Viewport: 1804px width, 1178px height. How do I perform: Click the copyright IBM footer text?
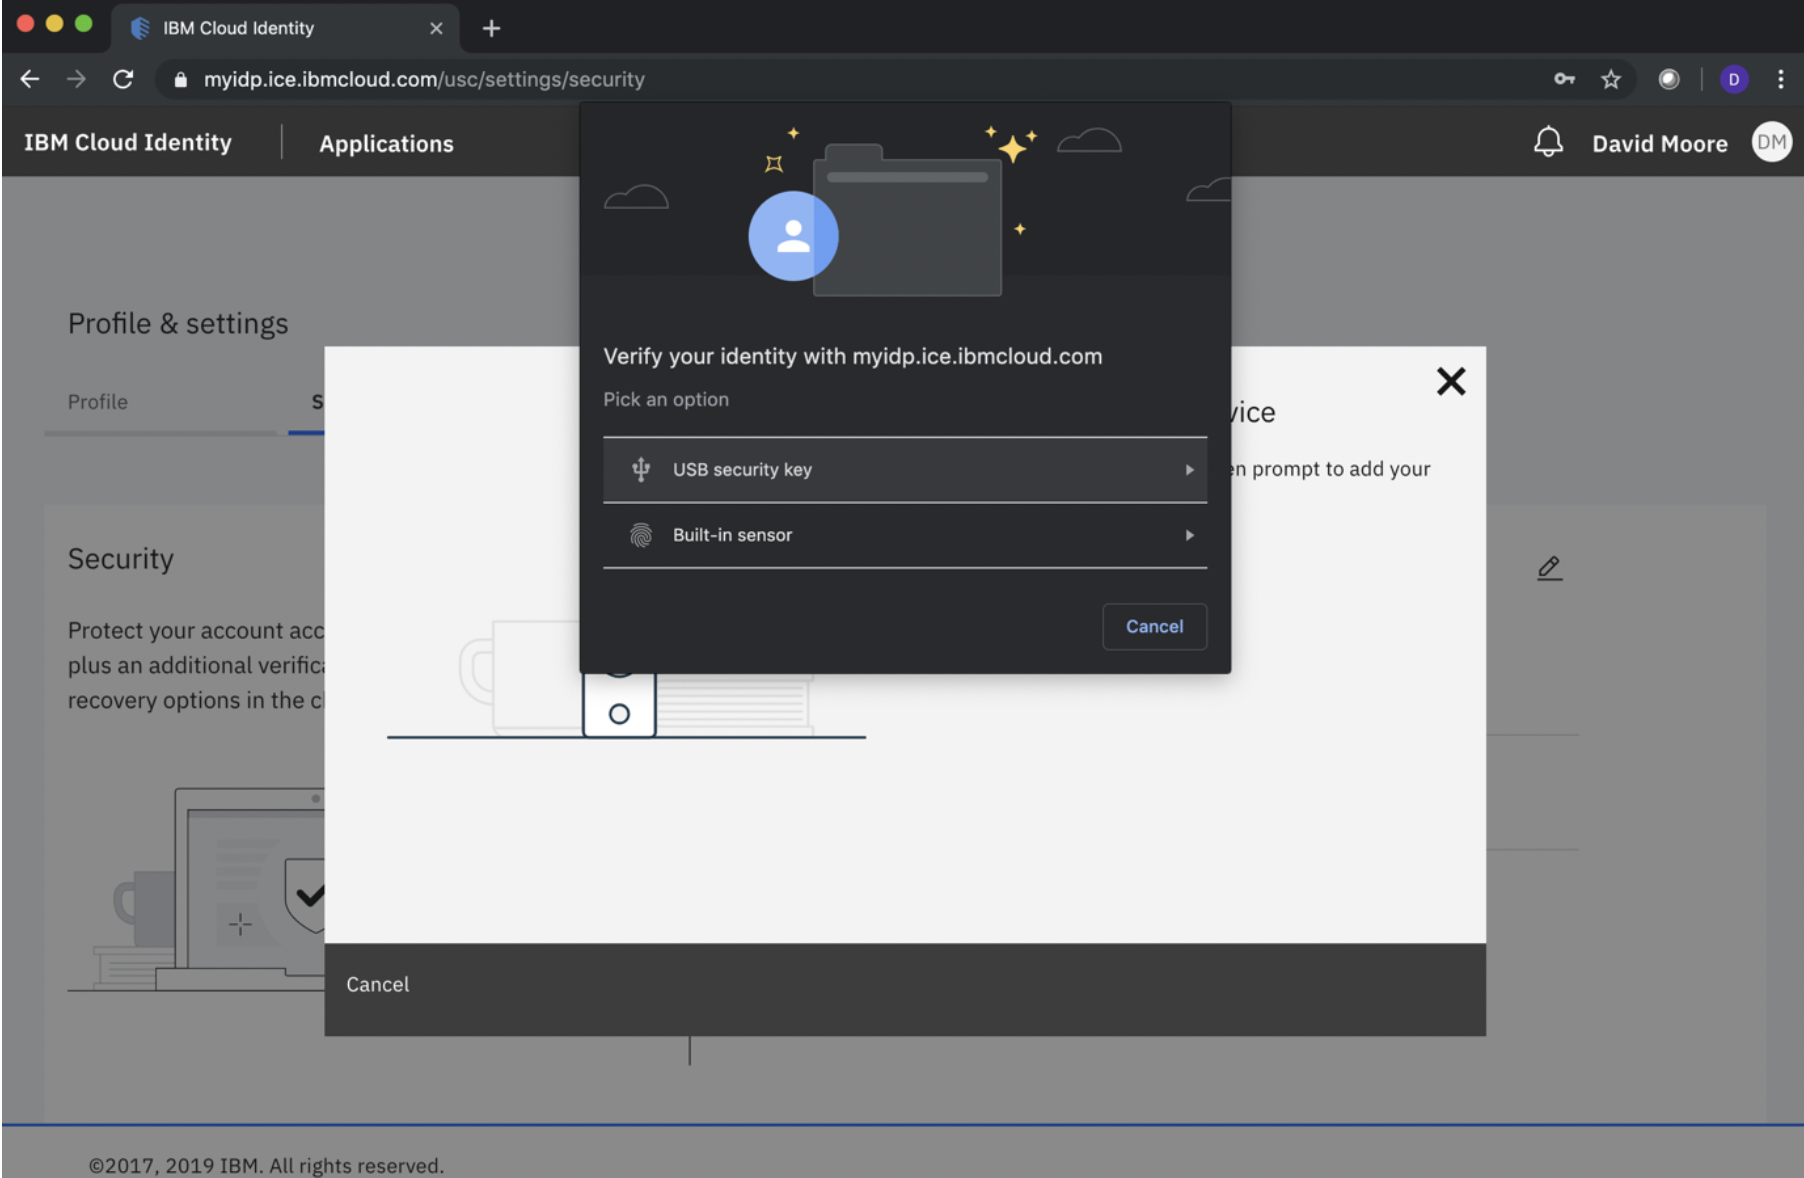(266, 1165)
